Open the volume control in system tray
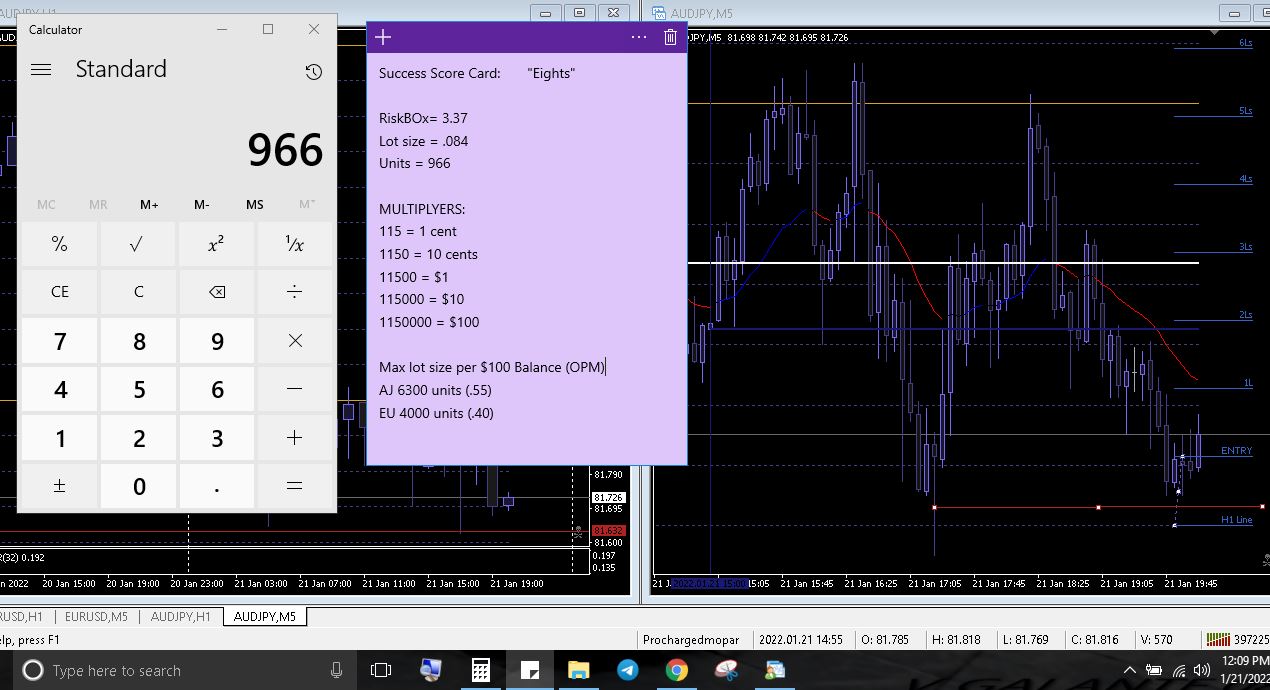The image size is (1270, 690). pyautogui.click(x=1201, y=670)
